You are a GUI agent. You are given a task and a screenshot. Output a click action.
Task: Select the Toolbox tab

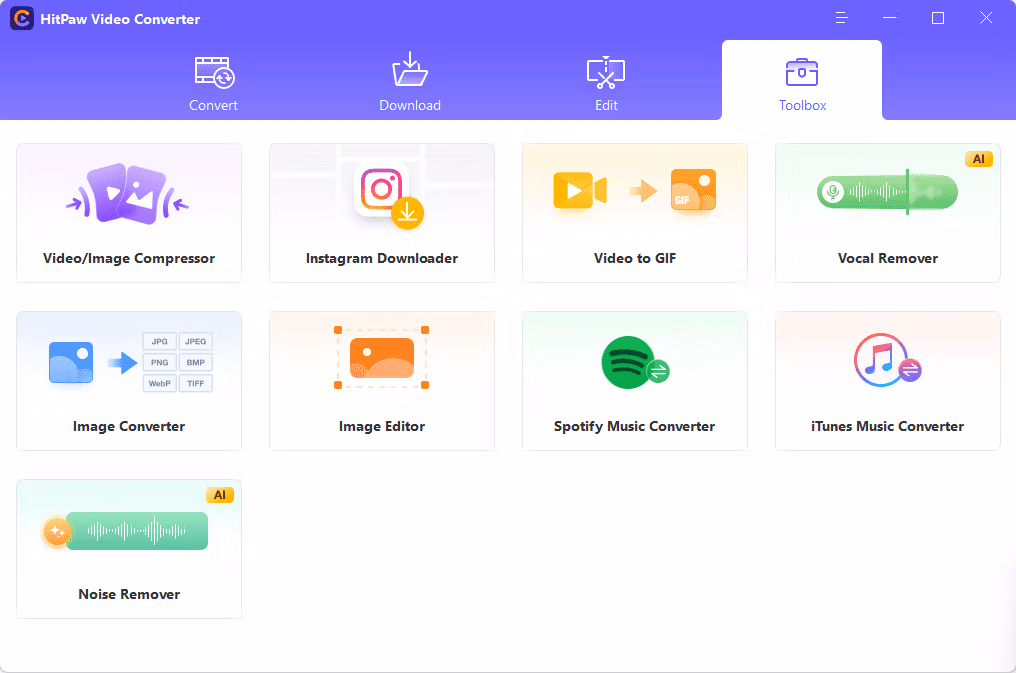click(x=802, y=80)
